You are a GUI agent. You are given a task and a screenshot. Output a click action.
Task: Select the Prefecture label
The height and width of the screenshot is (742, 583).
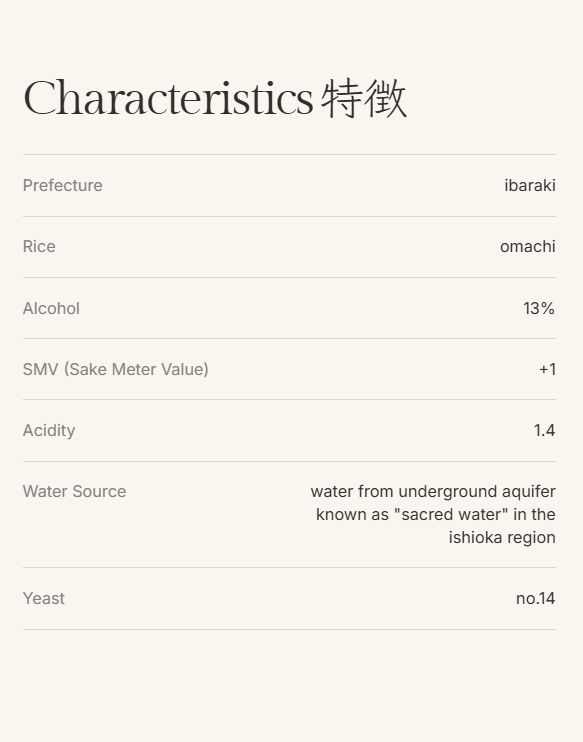pyautogui.click(x=62, y=186)
